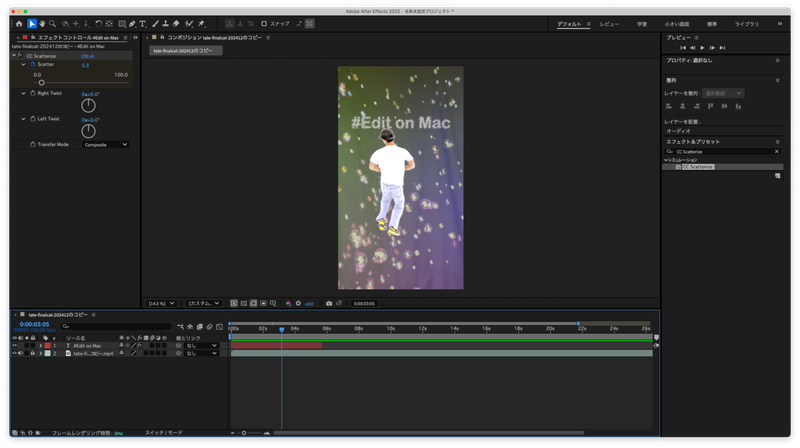Jump to last frame in preview

click(722, 47)
